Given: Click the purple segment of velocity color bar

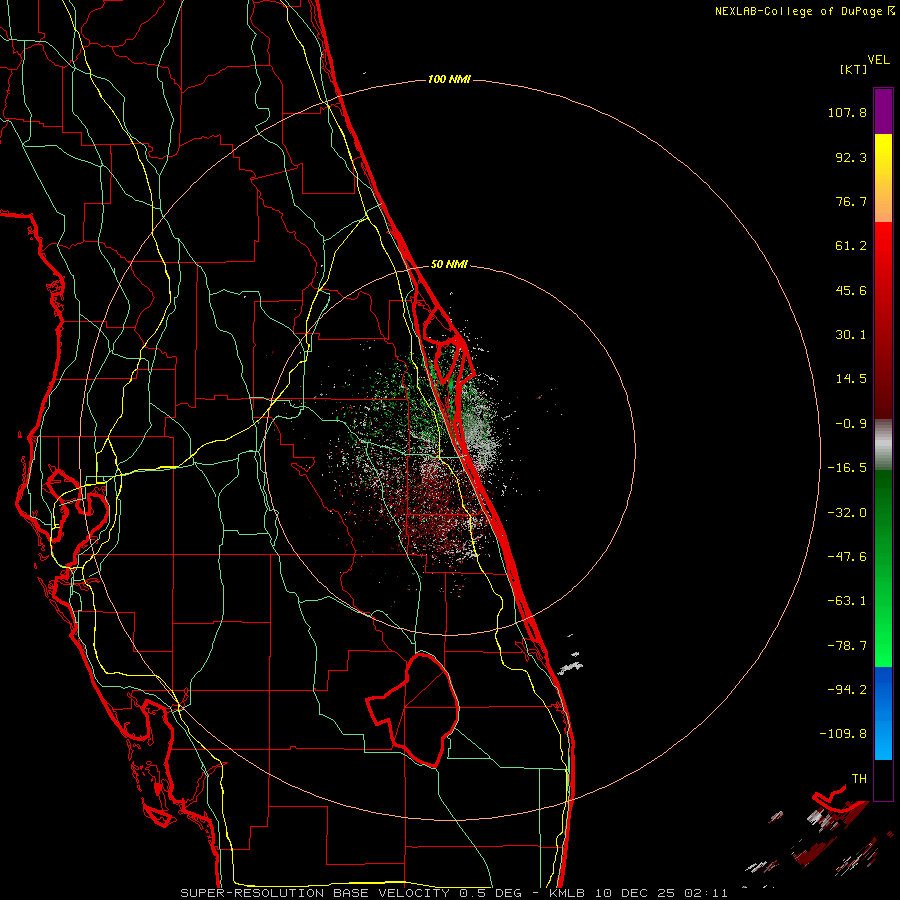Looking at the screenshot, I should click(x=883, y=111).
